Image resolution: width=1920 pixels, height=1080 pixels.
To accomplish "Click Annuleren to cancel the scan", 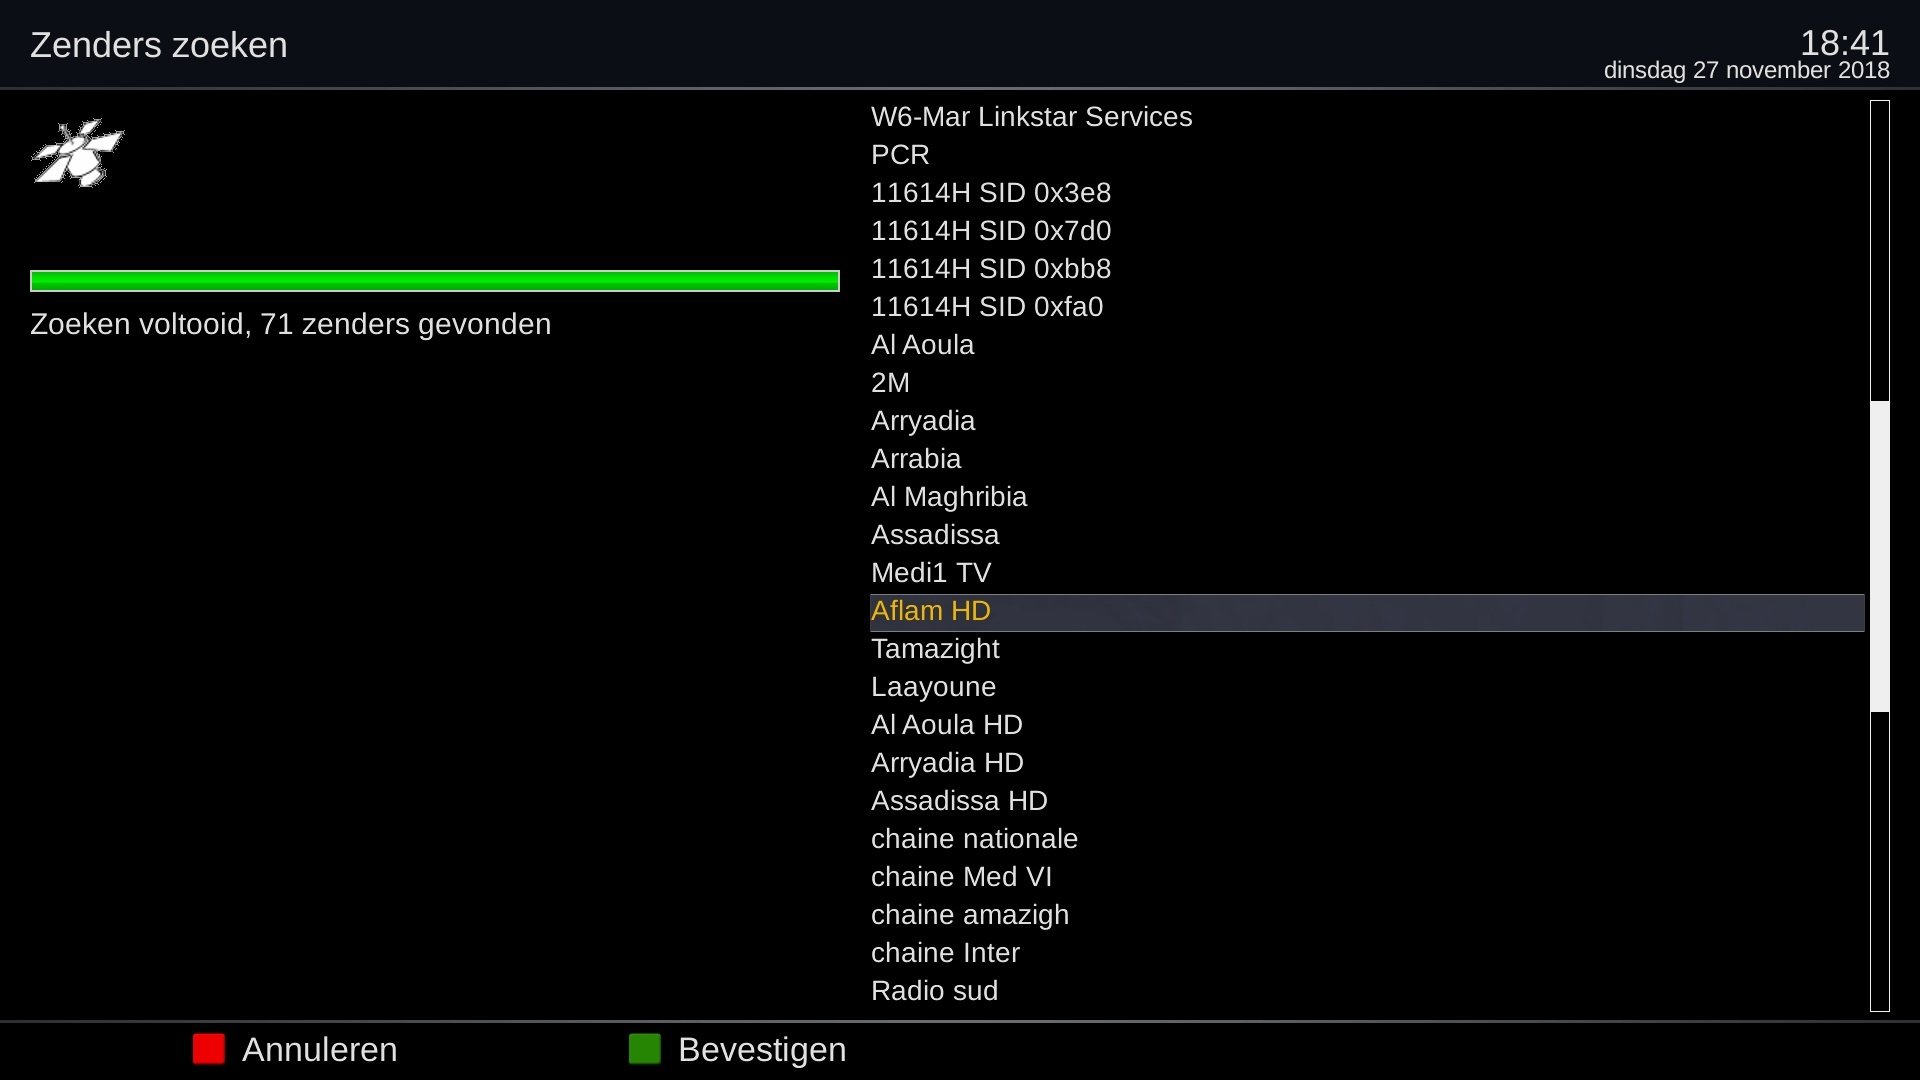I will coord(320,1050).
